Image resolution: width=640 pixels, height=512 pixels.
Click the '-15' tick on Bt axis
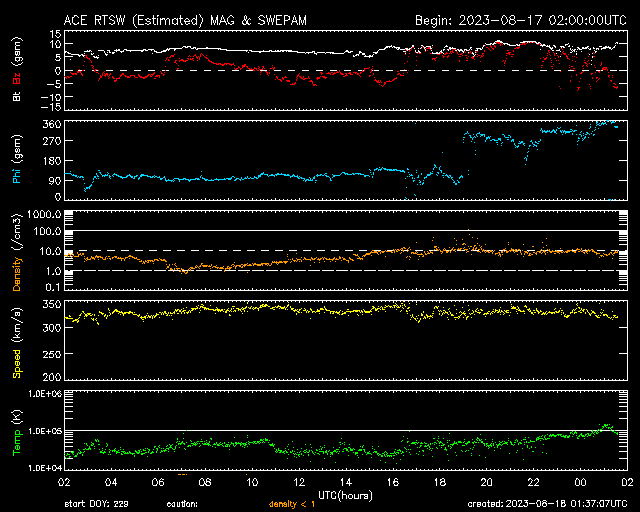coord(51,107)
